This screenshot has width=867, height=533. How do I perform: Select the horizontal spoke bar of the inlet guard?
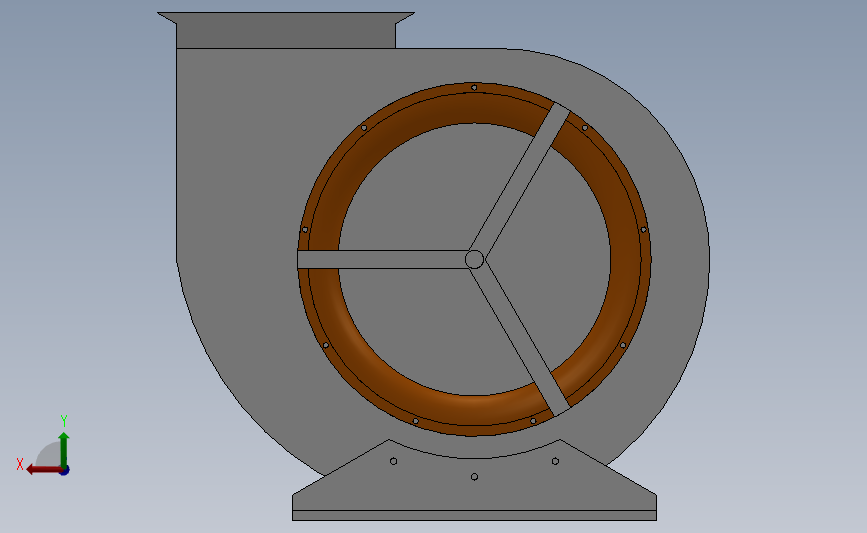pos(383,259)
